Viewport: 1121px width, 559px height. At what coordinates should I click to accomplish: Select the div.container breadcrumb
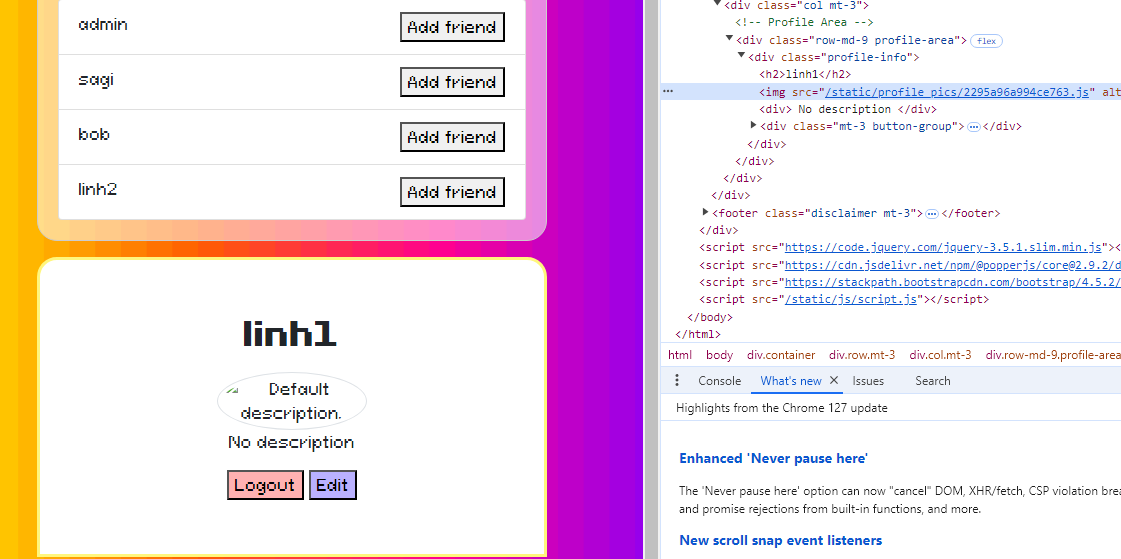click(781, 355)
